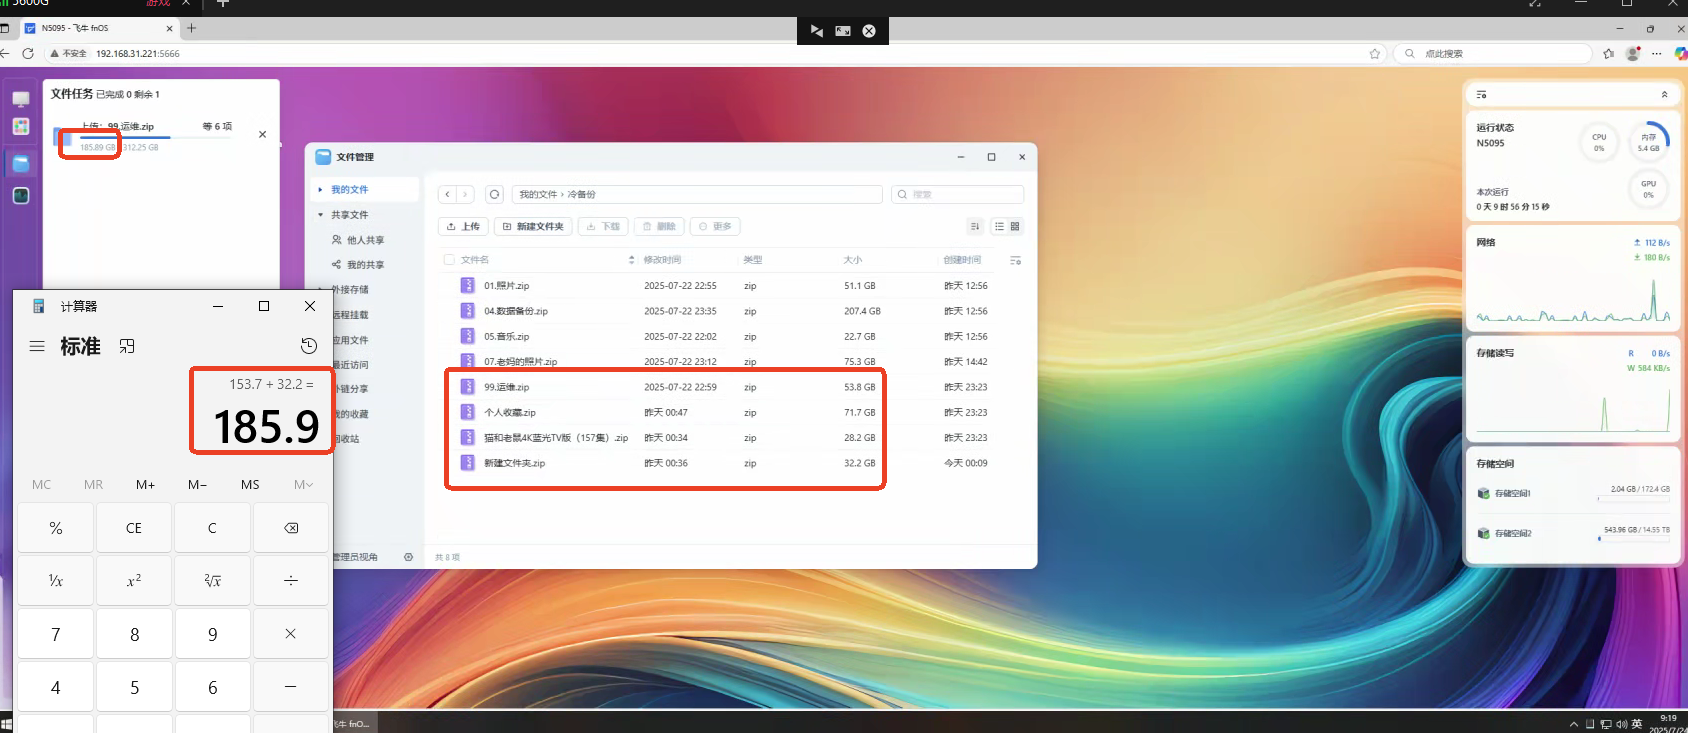This screenshot has width=1688, height=733.
Task: Open the desktop icon in fnOS dock
Action: pos(21,99)
